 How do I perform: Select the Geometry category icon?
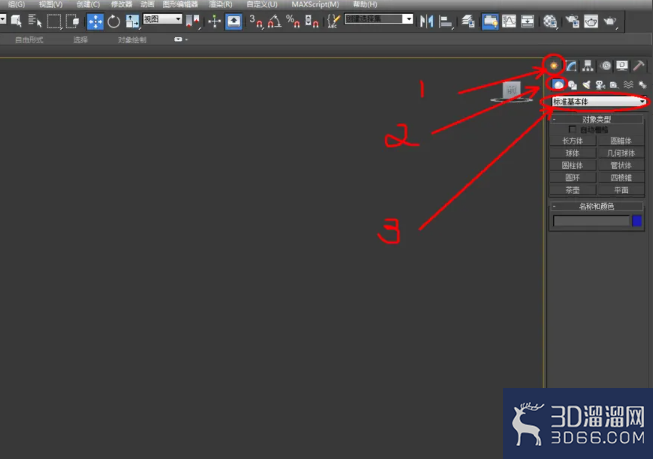pos(558,85)
